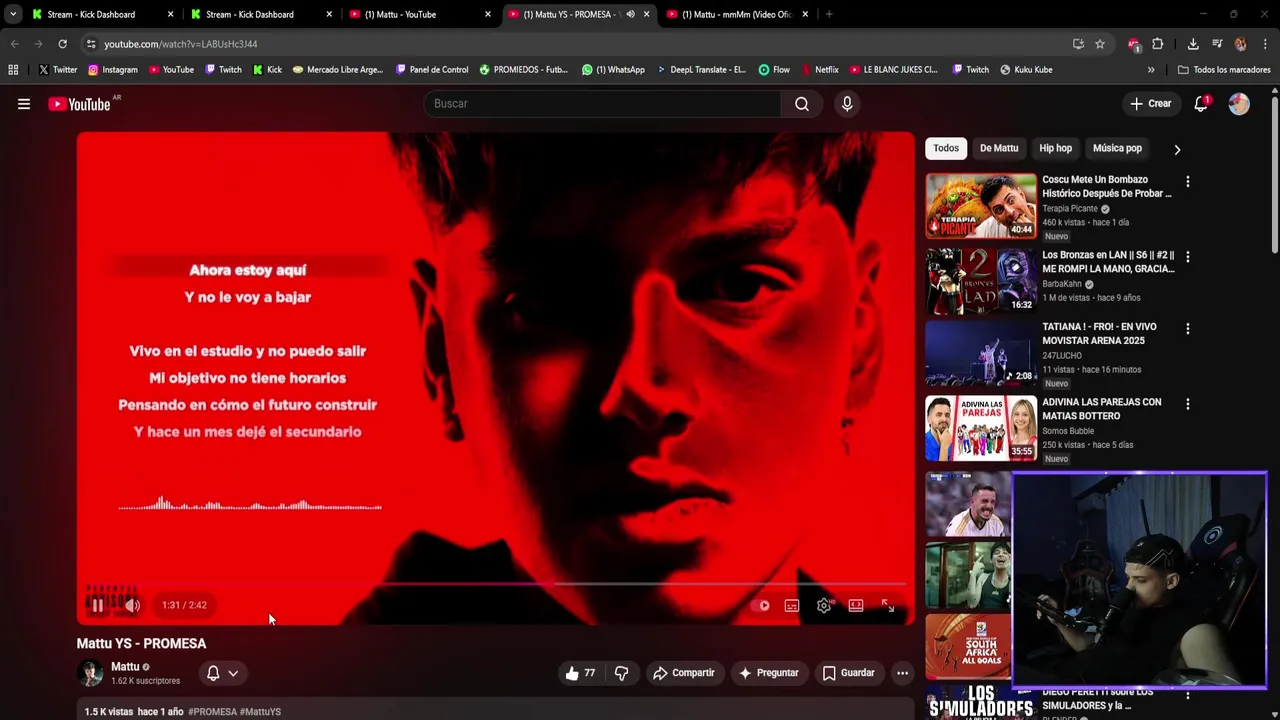Dislike the video with the thumbs down
Viewport: 1280px width, 720px height.
point(621,673)
